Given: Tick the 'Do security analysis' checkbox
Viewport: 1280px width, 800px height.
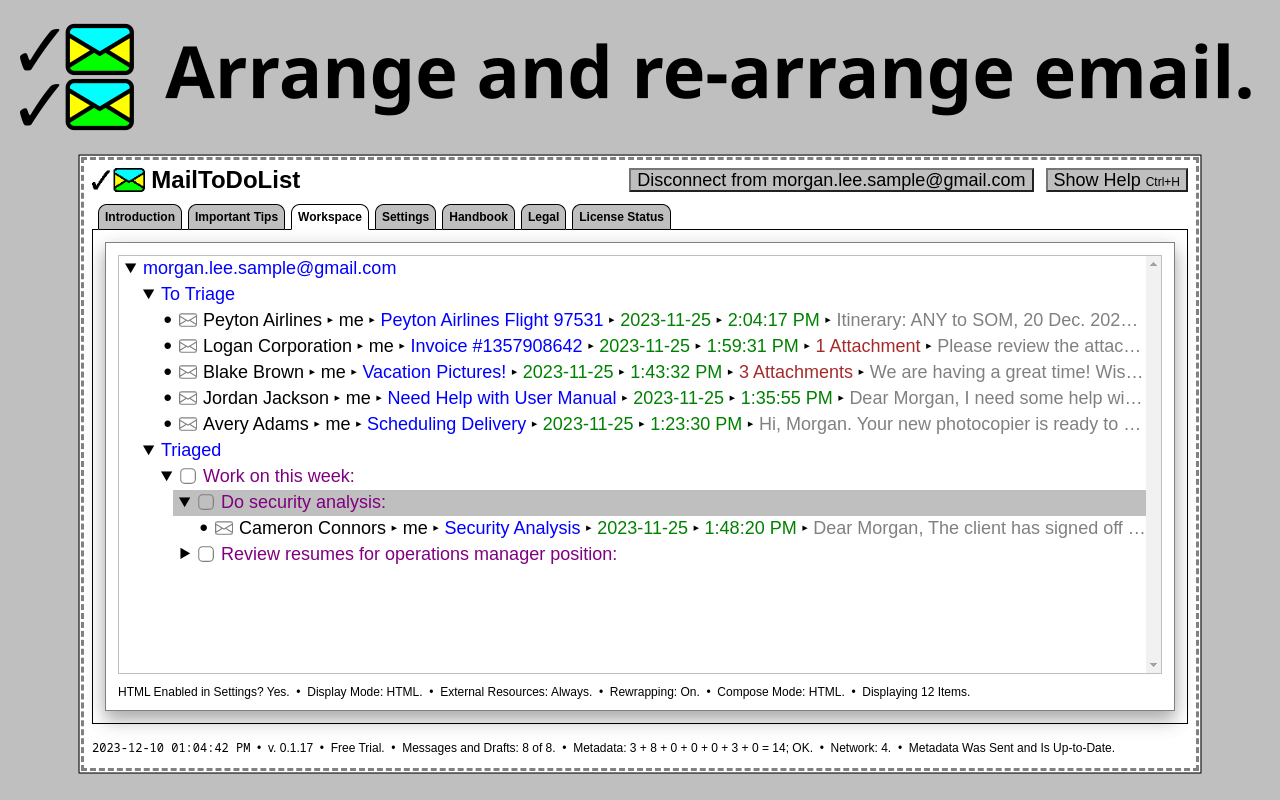Looking at the screenshot, I should click(x=206, y=502).
